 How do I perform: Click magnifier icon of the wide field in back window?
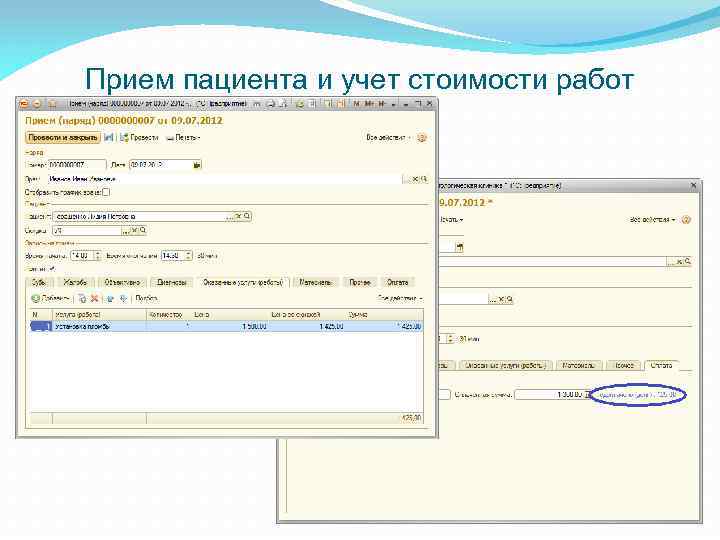pyautogui.click(x=687, y=261)
